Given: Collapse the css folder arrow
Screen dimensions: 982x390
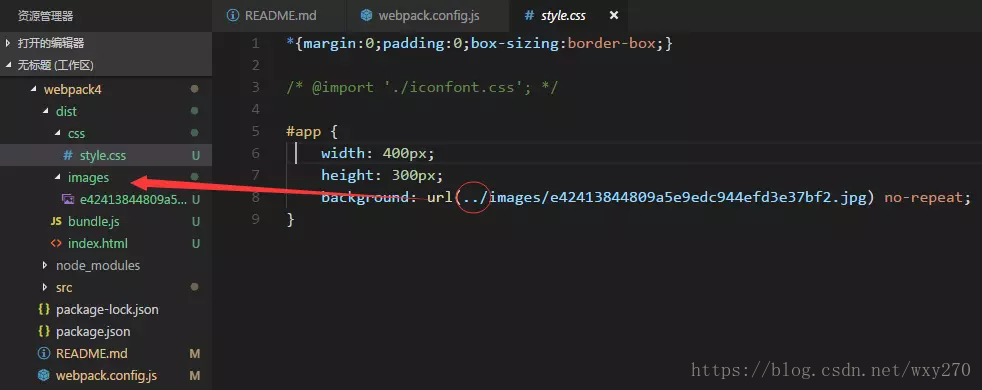Looking at the screenshot, I should point(58,133).
